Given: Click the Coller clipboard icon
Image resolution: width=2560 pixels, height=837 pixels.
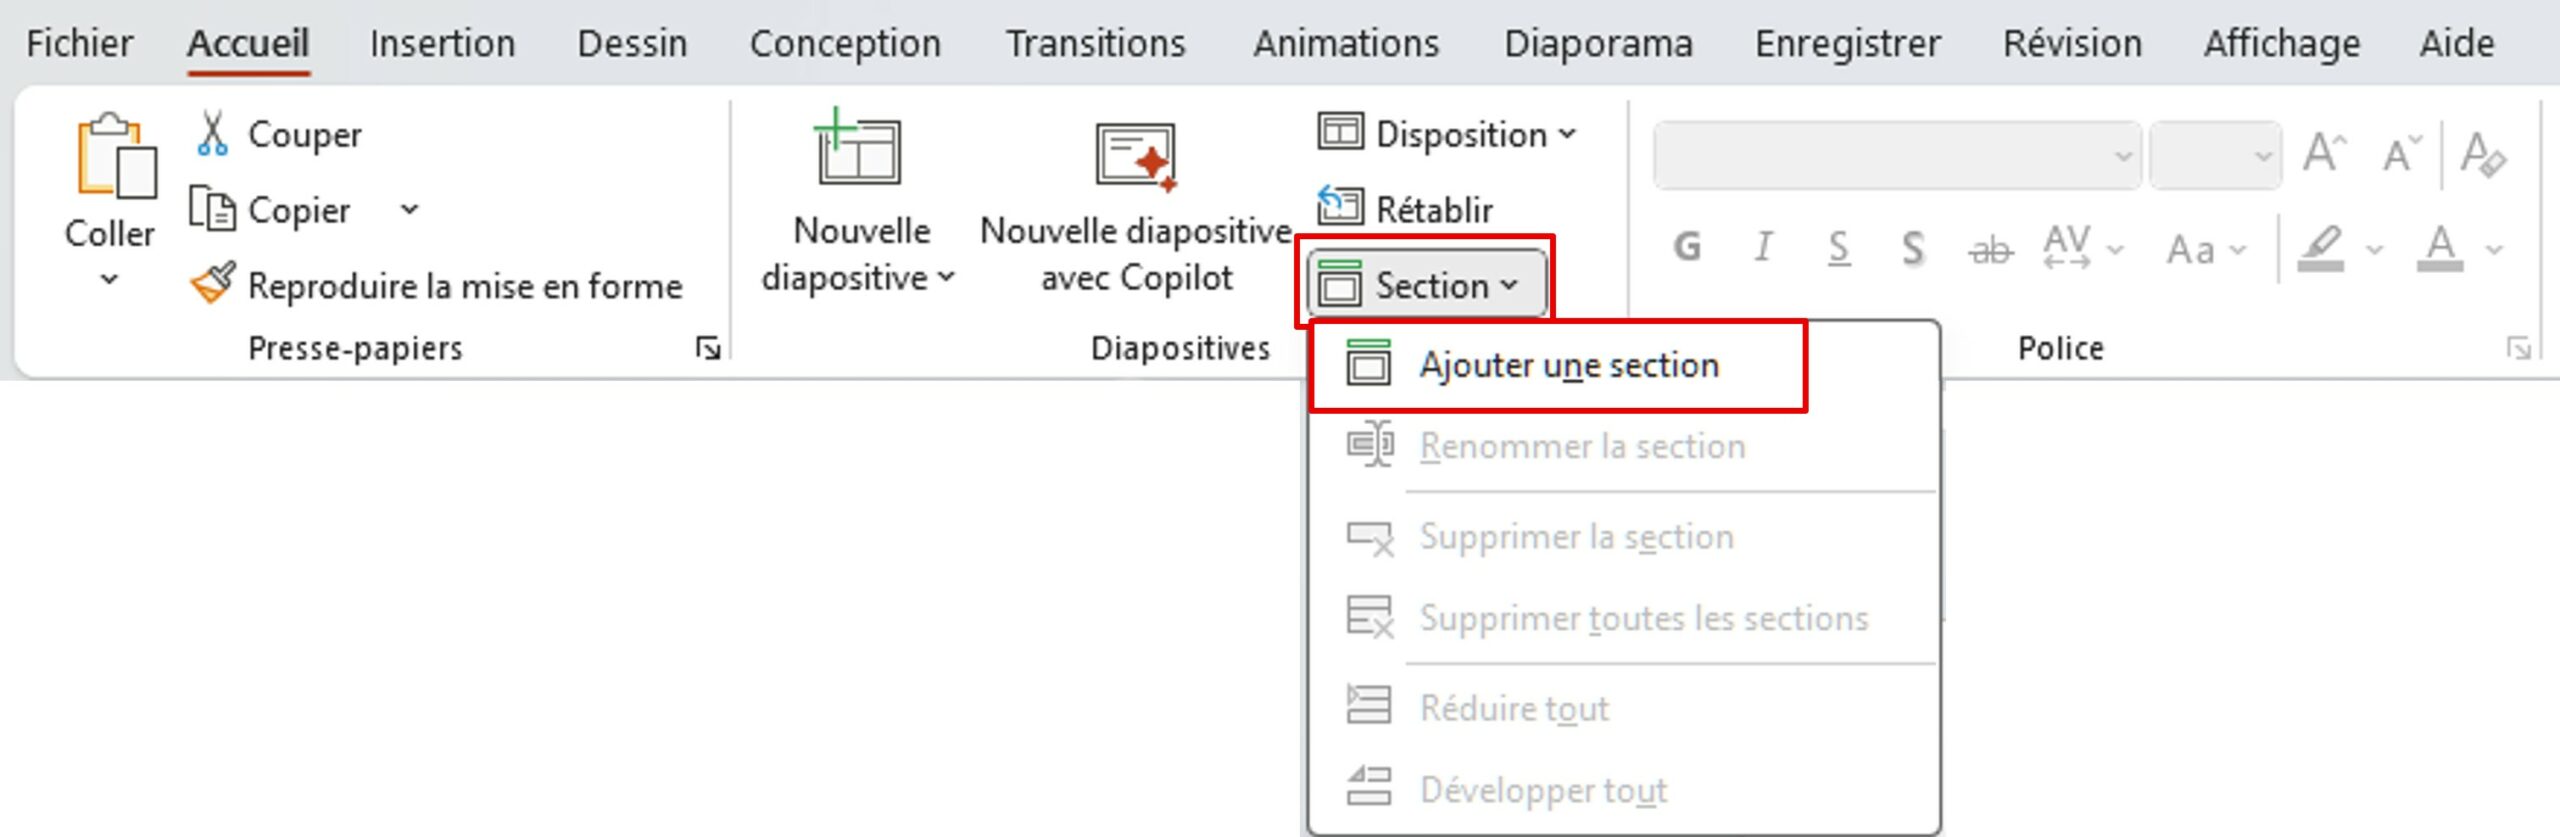Looking at the screenshot, I should [x=115, y=158].
